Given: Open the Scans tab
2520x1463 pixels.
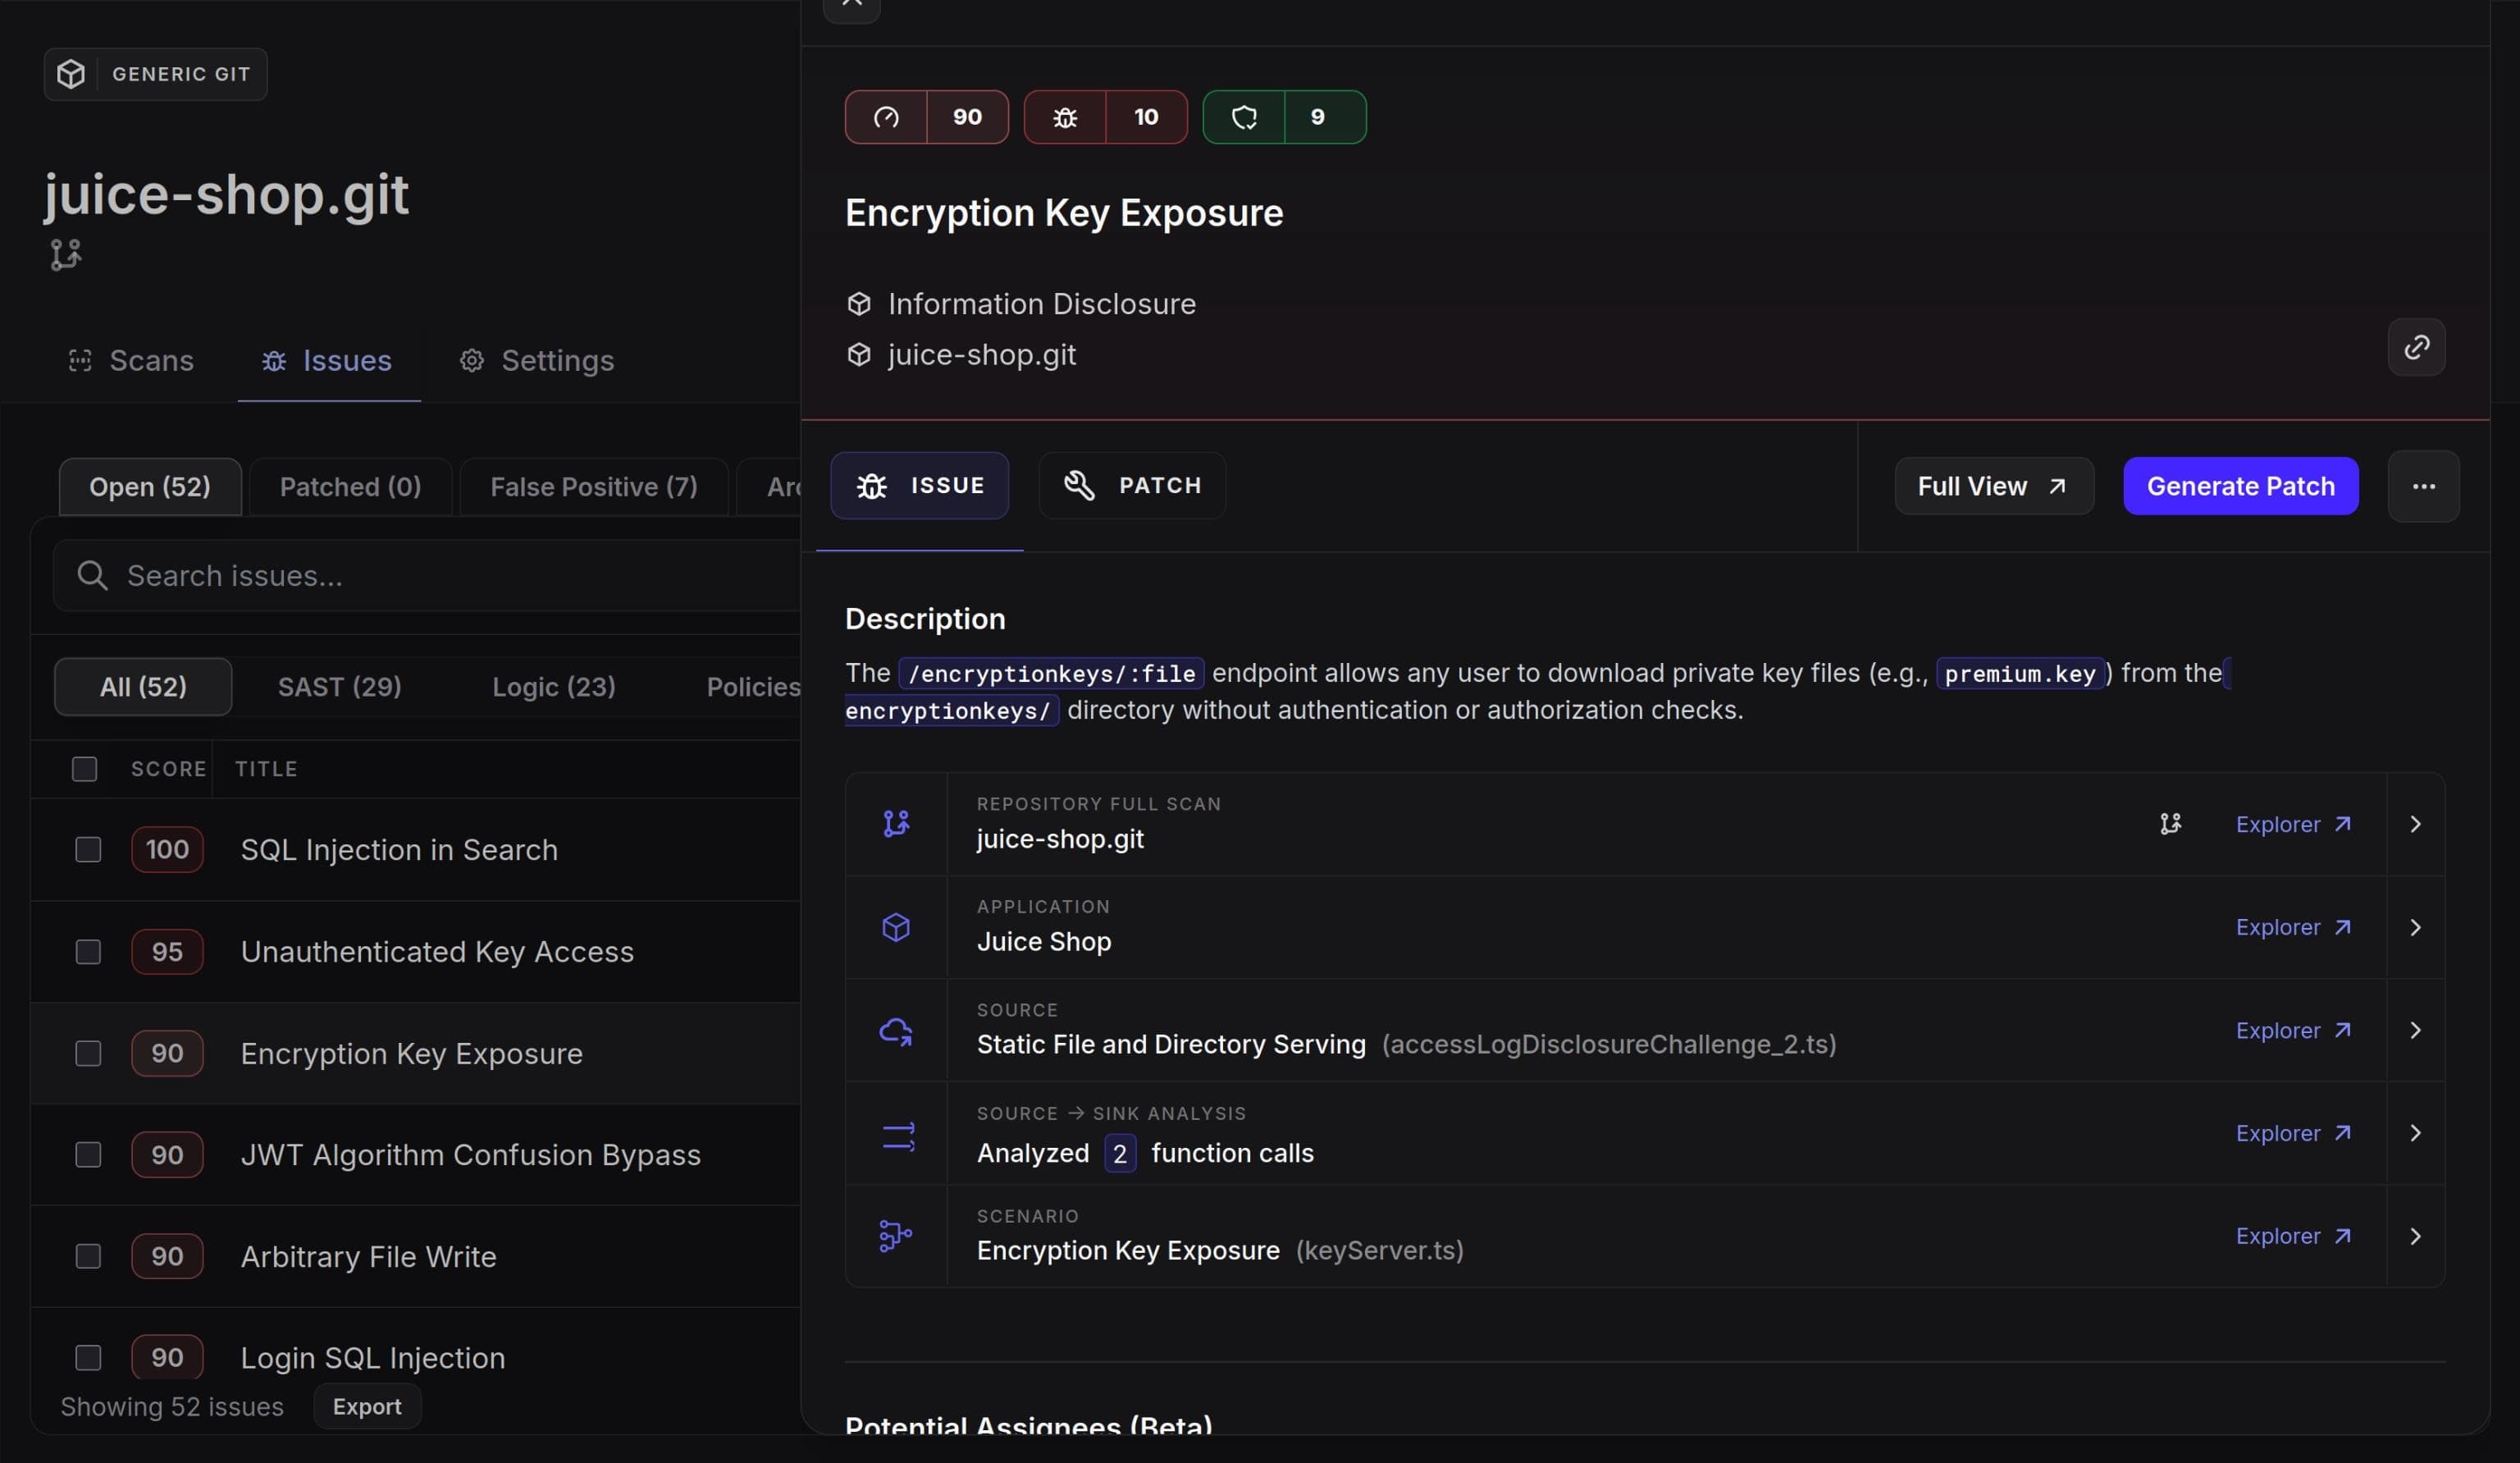Looking at the screenshot, I should tap(131, 360).
